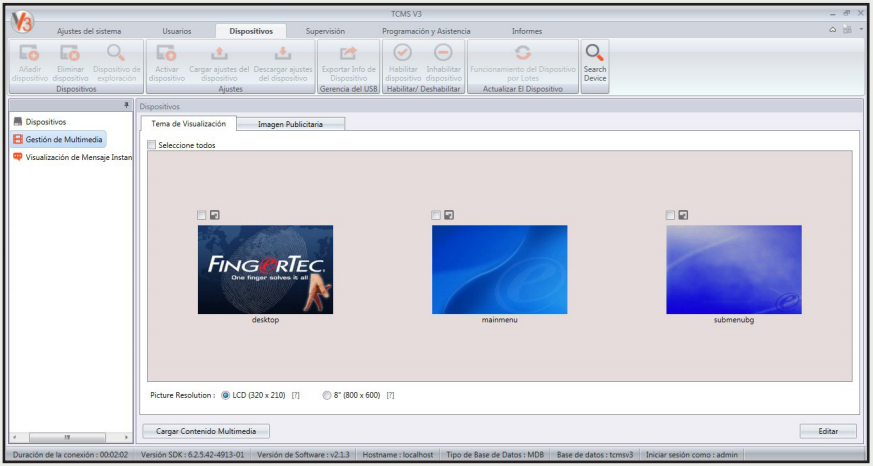Click the left panel scrollbar left arrow
Image resolution: width=873 pixels, height=466 pixels.
(14, 437)
